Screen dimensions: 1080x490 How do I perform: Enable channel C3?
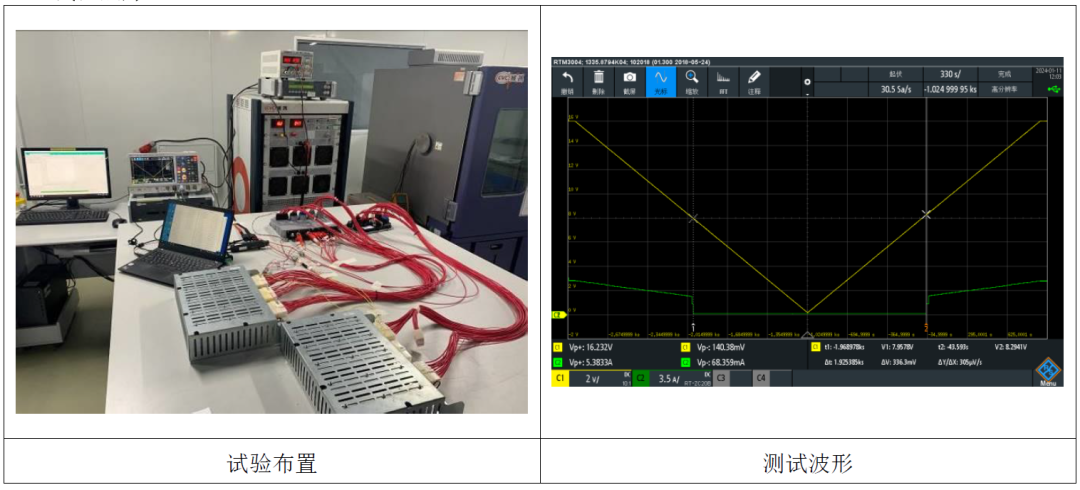click(x=720, y=379)
